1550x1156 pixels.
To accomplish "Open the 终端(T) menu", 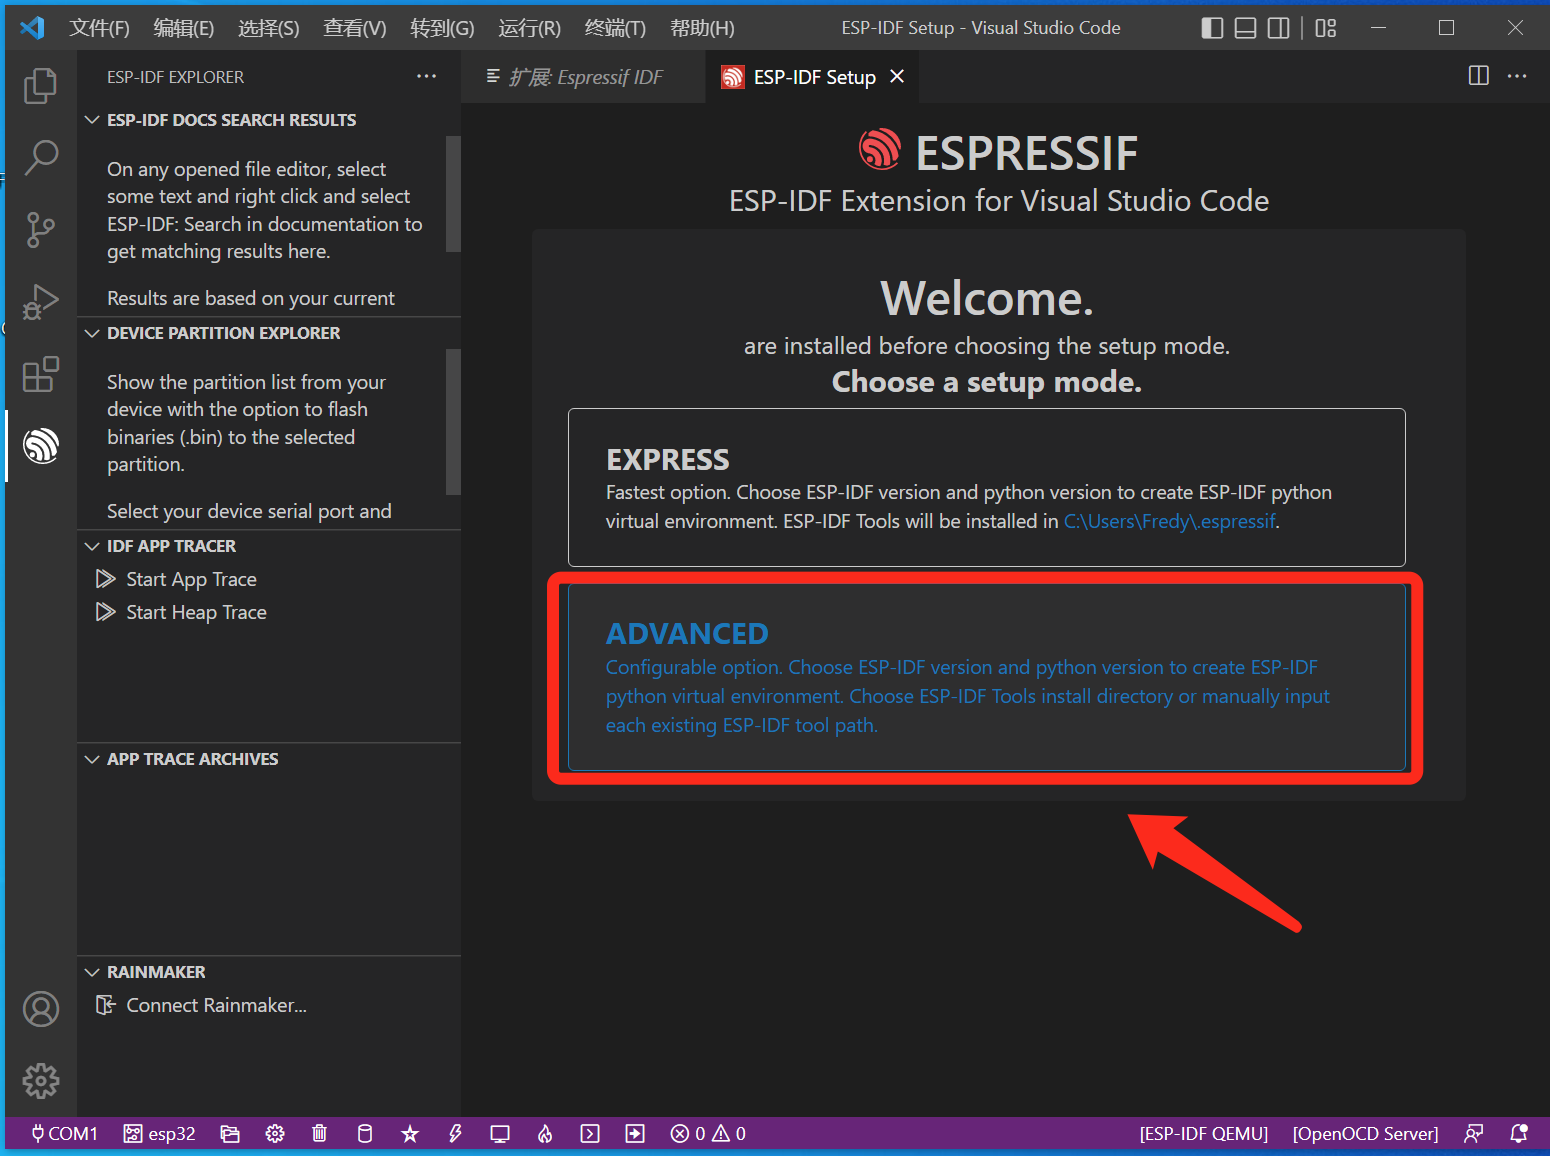I will click(616, 28).
